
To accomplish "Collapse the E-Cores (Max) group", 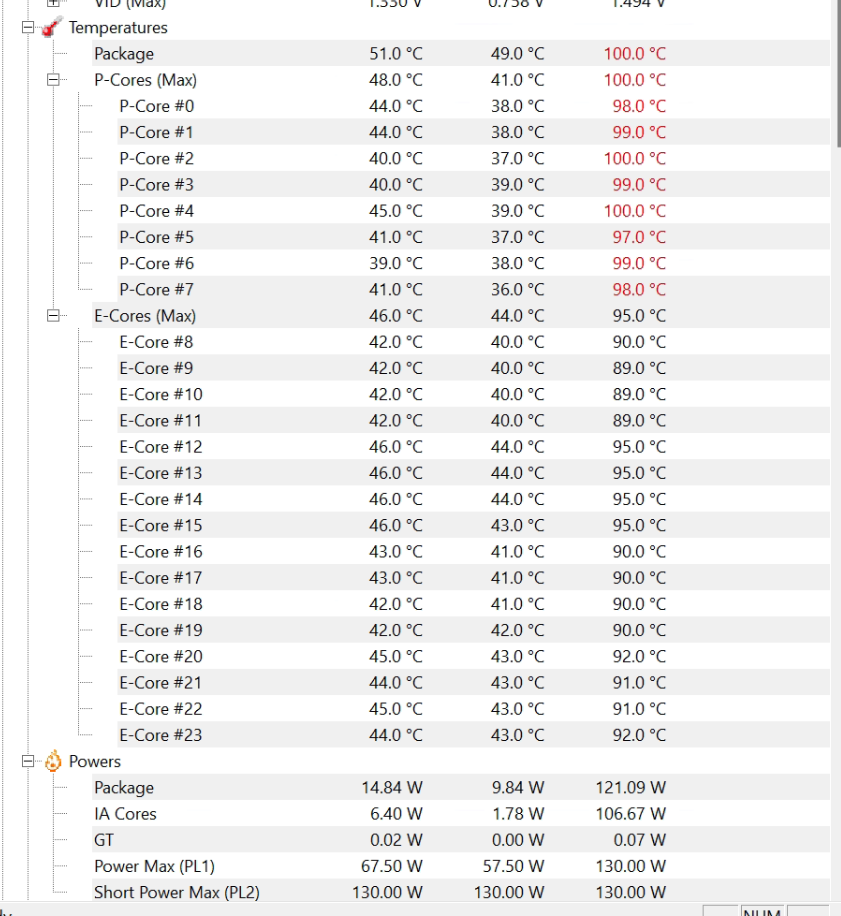I will click(53, 316).
